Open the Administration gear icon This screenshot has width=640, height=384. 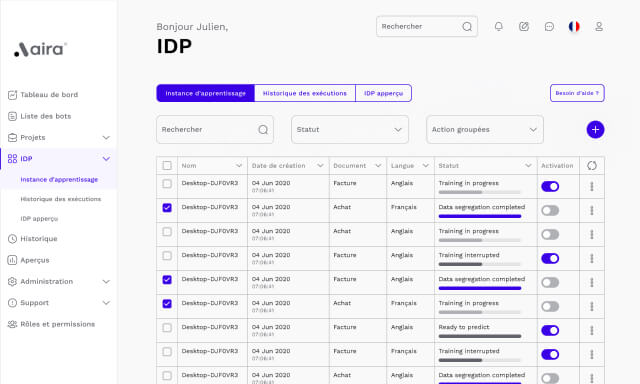tap(12, 282)
